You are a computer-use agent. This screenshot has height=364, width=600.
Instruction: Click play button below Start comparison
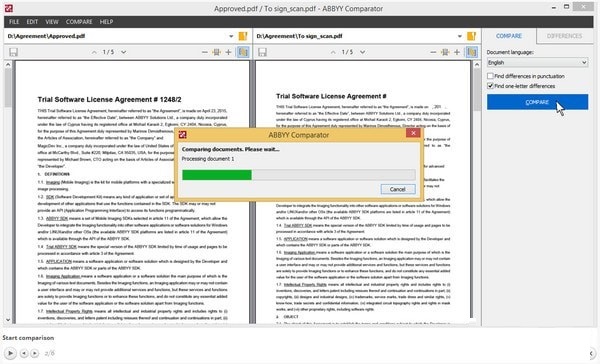(x=10, y=353)
